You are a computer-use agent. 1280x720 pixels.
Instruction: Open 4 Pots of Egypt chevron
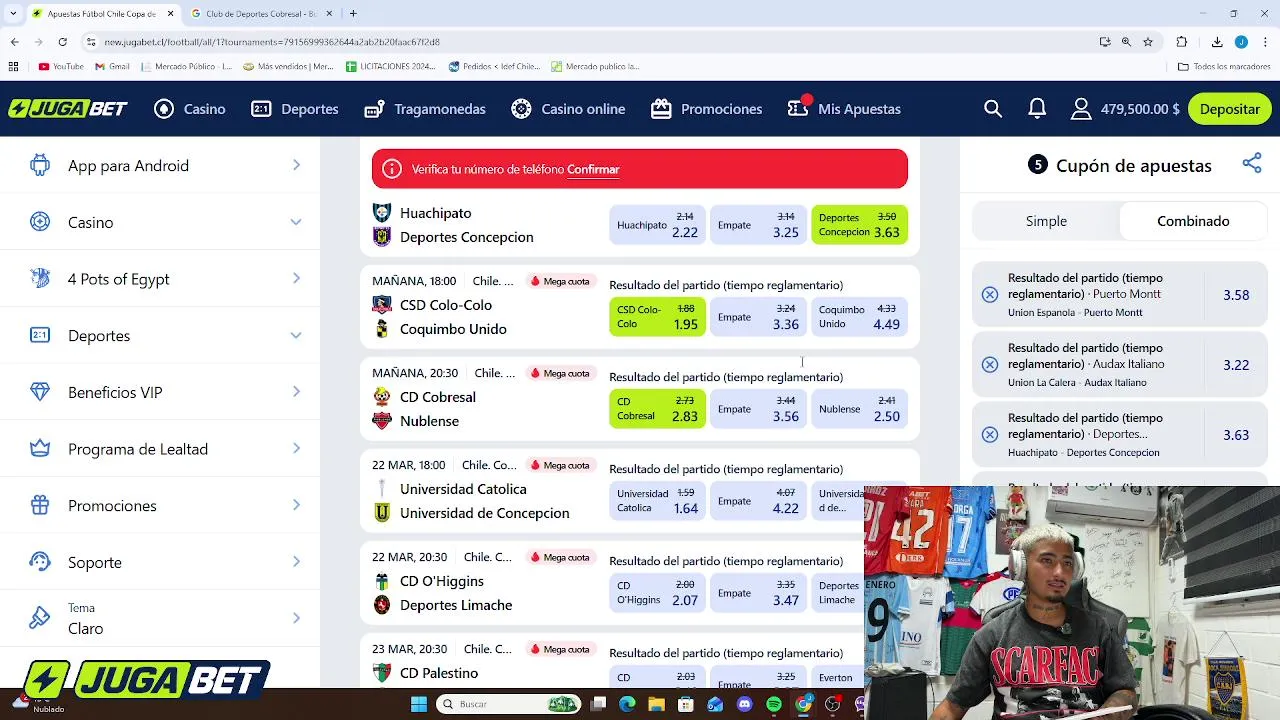[296, 278]
